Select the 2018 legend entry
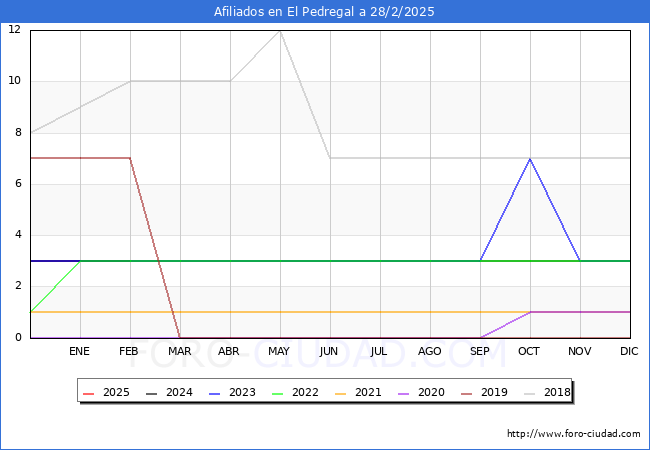650x450 pixels. tap(547, 392)
